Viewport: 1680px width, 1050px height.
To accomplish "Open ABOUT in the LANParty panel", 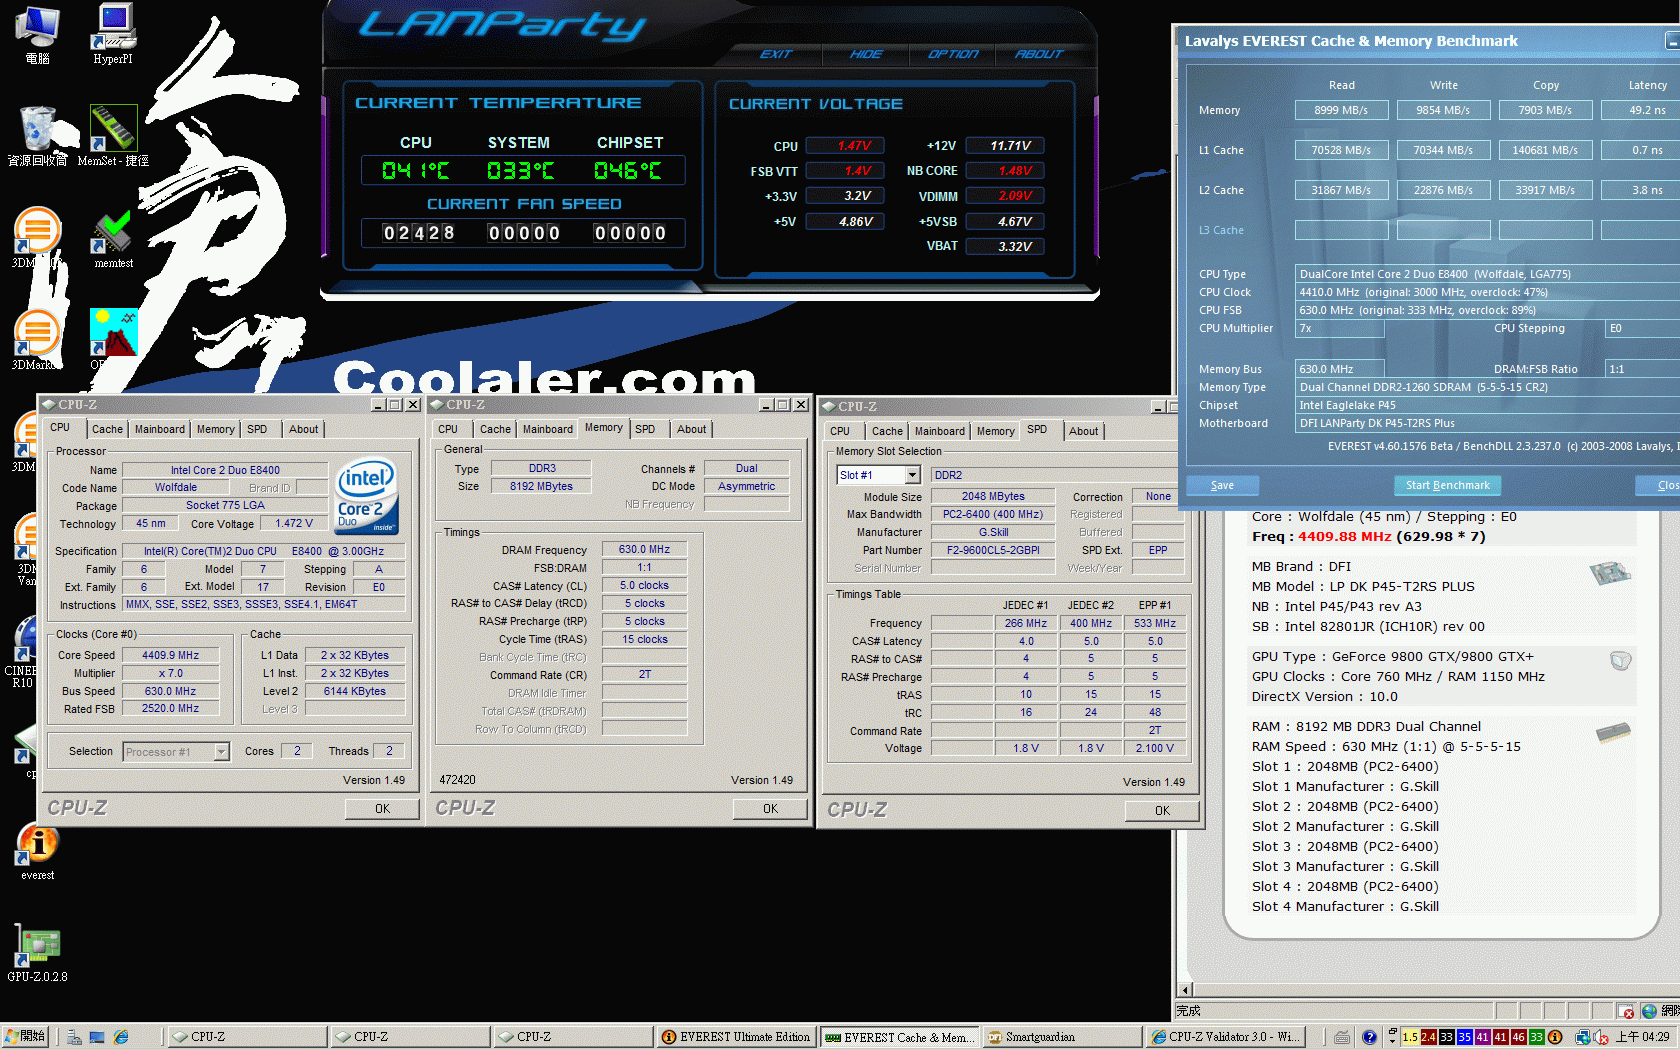I will tap(1039, 54).
